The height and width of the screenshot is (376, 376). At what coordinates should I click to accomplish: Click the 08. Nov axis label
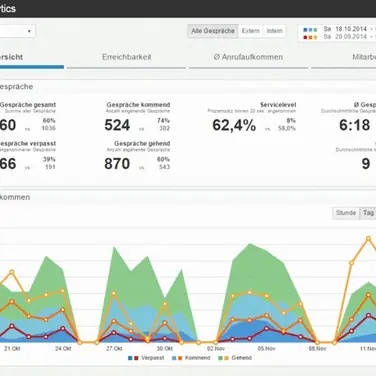coord(317,349)
